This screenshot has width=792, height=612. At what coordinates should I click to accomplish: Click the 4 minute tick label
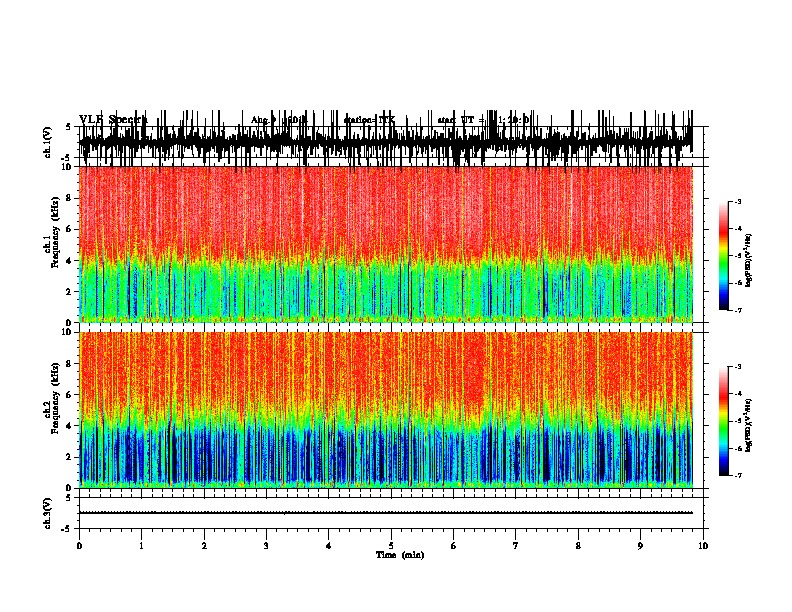pos(329,546)
